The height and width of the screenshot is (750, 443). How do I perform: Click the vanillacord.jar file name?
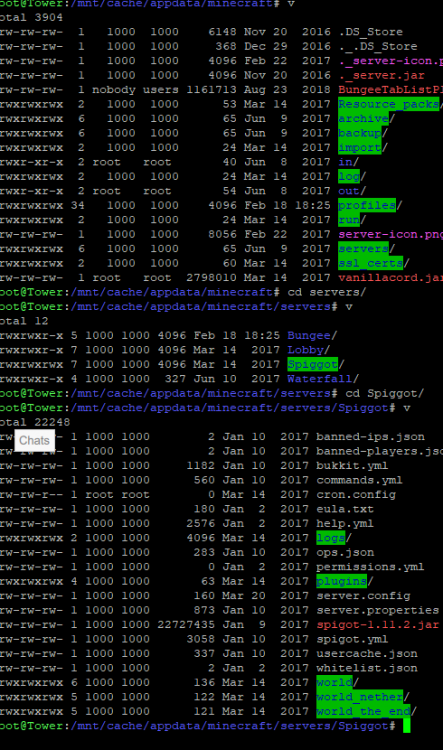tap(390, 277)
